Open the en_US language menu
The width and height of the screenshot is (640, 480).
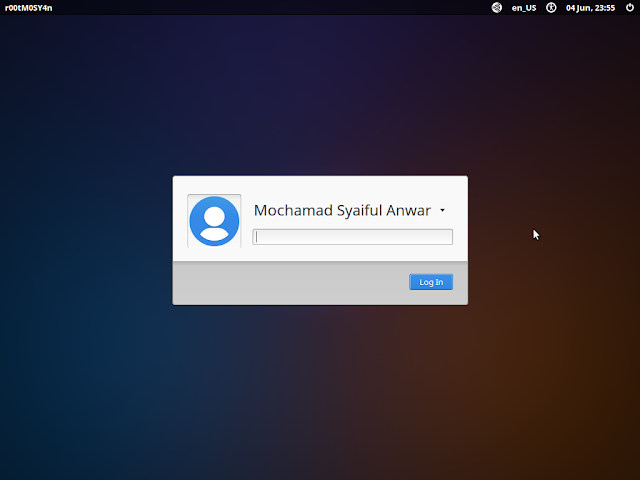point(524,8)
